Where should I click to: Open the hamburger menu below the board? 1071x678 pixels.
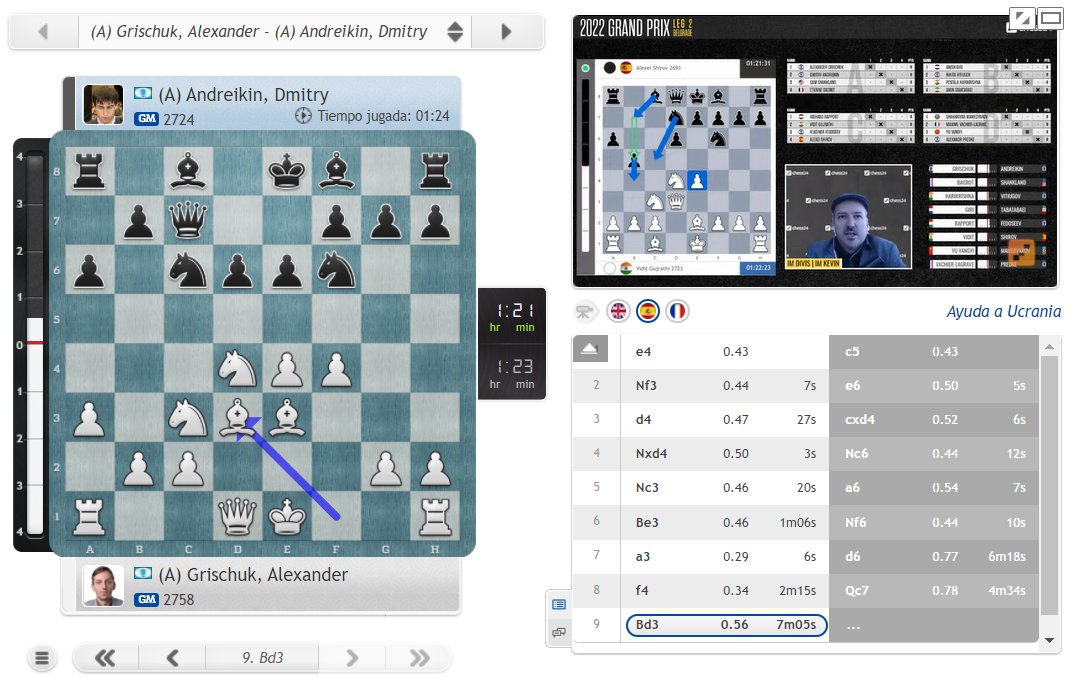[42, 658]
